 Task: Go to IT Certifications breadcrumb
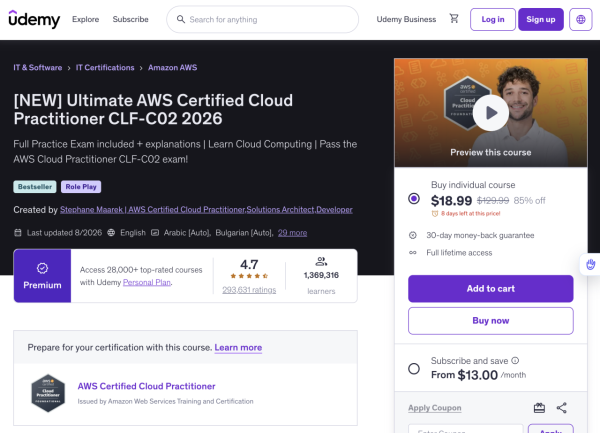tap(105, 68)
